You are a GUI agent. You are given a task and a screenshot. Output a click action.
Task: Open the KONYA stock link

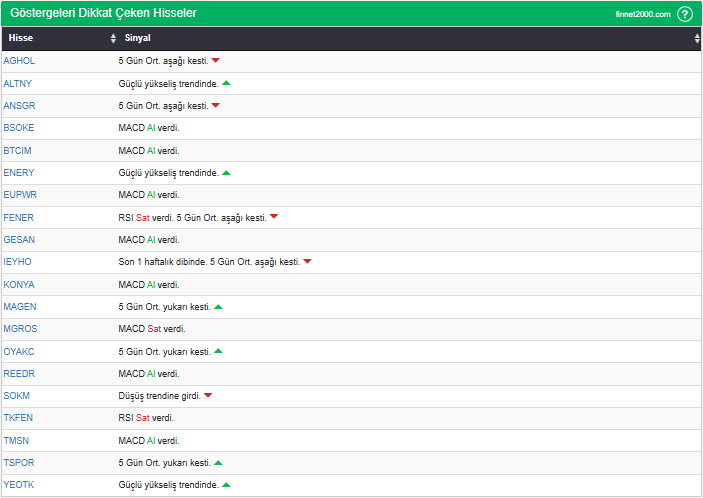coord(19,285)
